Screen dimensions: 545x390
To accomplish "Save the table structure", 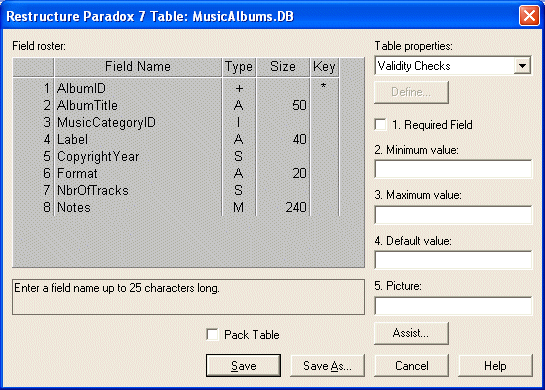I will click(x=243, y=365).
